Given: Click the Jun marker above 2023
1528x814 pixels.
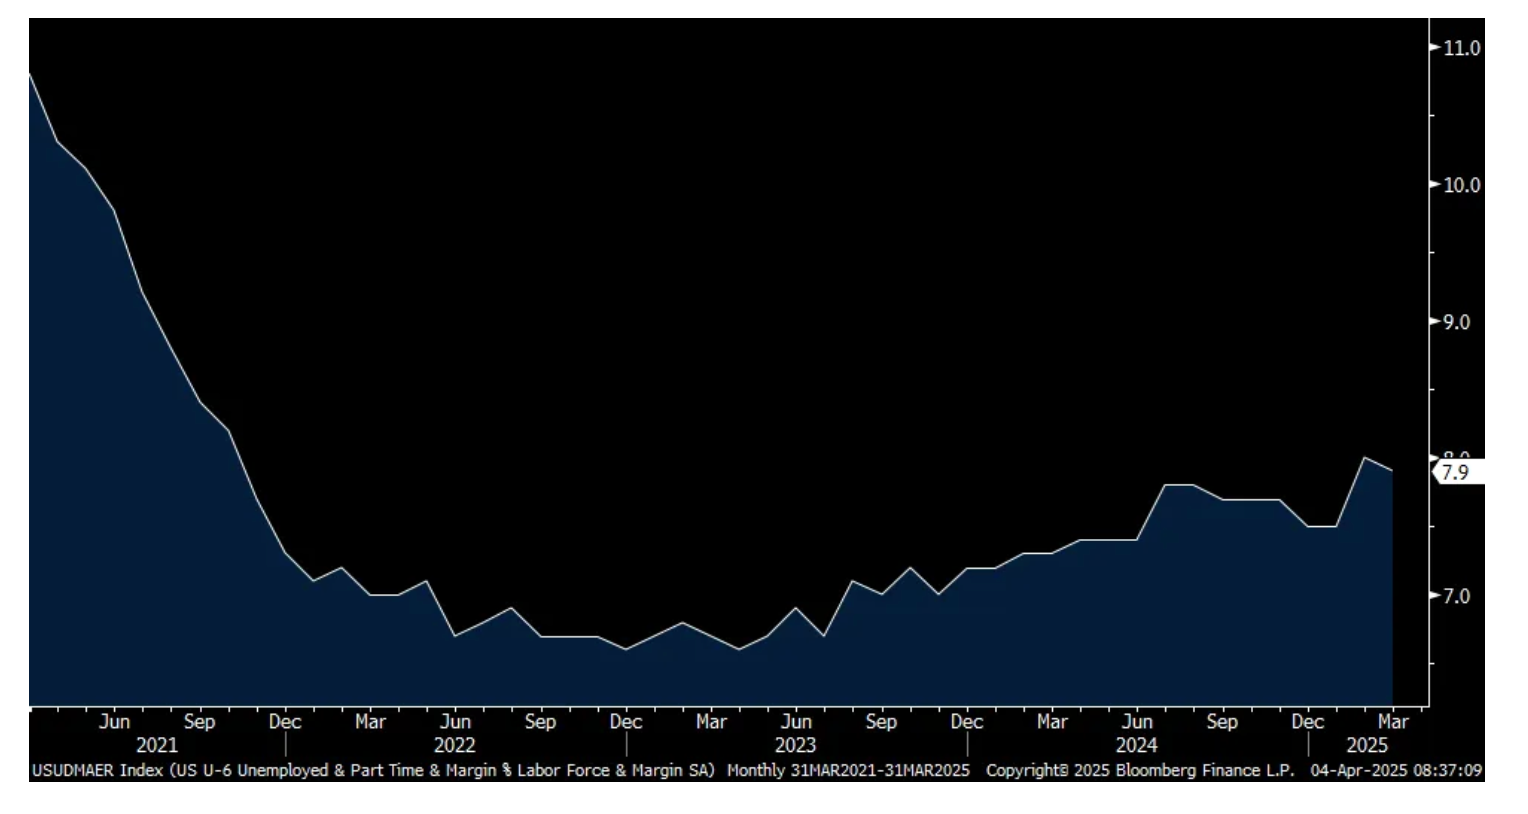Looking at the screenshot, I should [796, 722].
